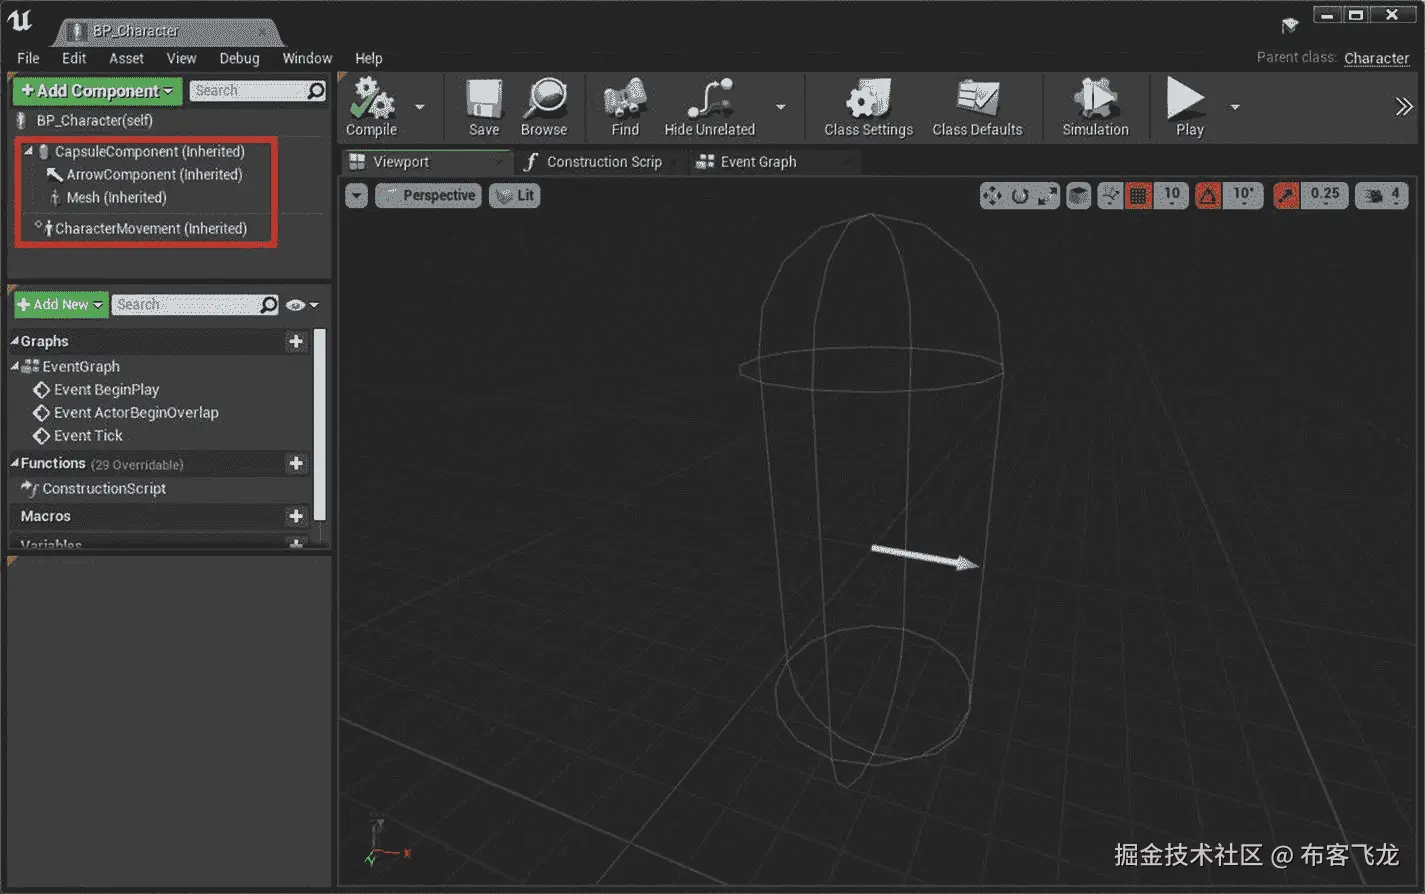Viewport: 1425px width, 894px height.
Task: Click the green Add New button
Action: (60, 305)
